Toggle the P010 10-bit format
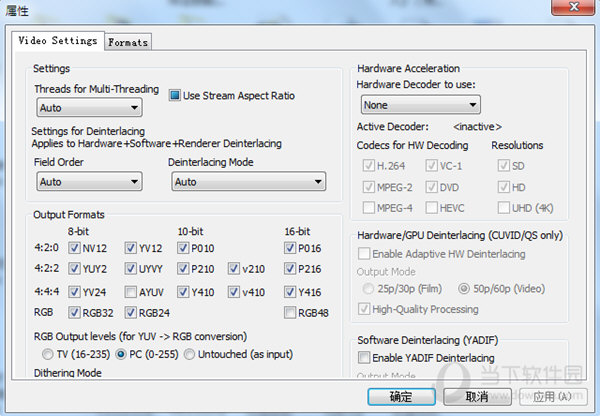The width and height of the screenshot is (600, 416). [183, 248]
